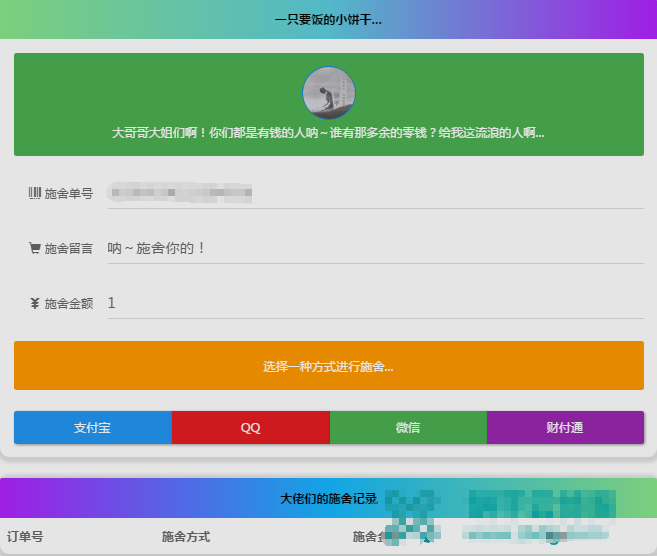Click the 施舍金额 label text
The height and width of the screenshot is (556, 657).
pos(69,303)
